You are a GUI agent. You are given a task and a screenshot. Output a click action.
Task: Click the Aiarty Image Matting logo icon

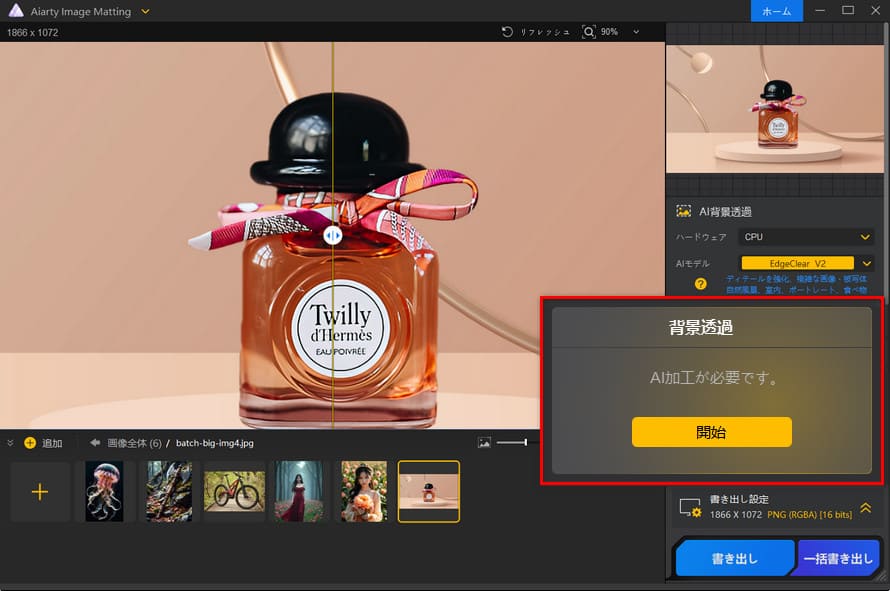pyautogui.click(x=15, y=11)
